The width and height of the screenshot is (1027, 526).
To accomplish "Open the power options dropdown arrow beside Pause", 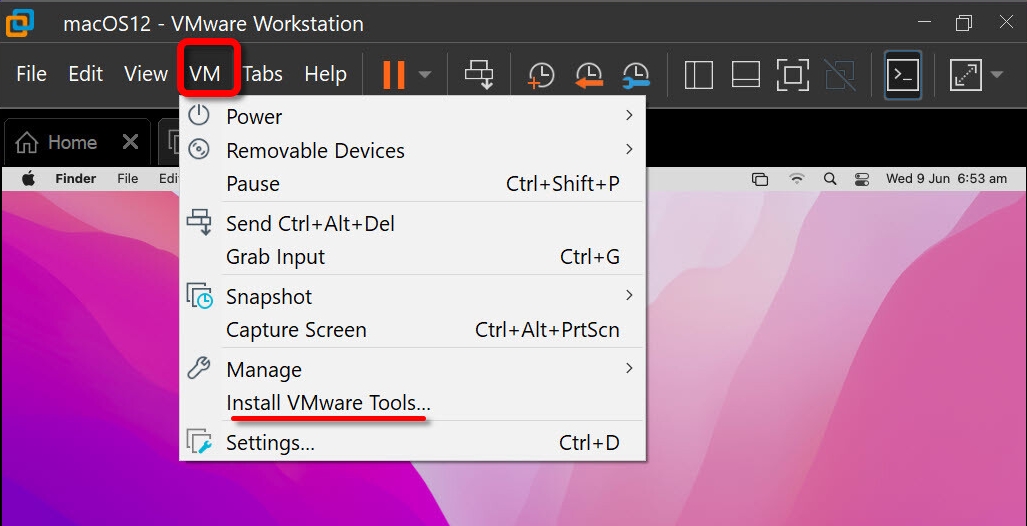I will tap(425, 75).
